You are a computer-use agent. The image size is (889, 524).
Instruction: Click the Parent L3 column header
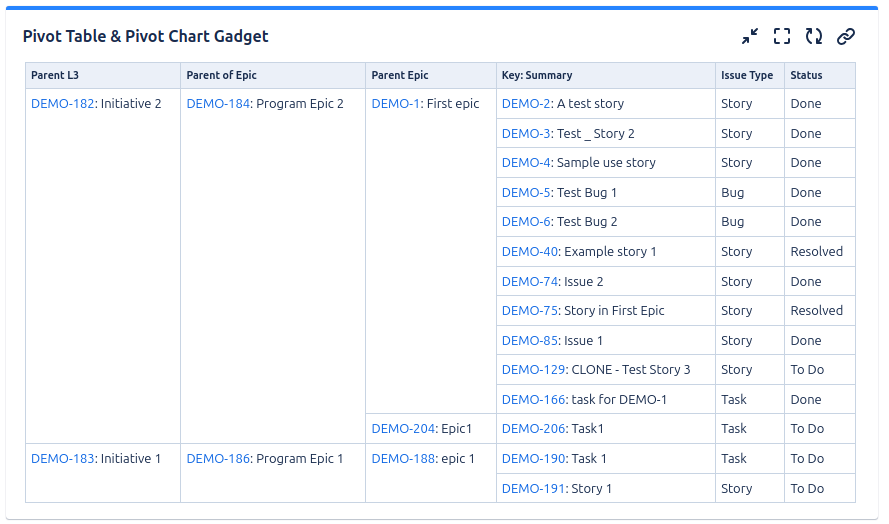pos(55,75)
